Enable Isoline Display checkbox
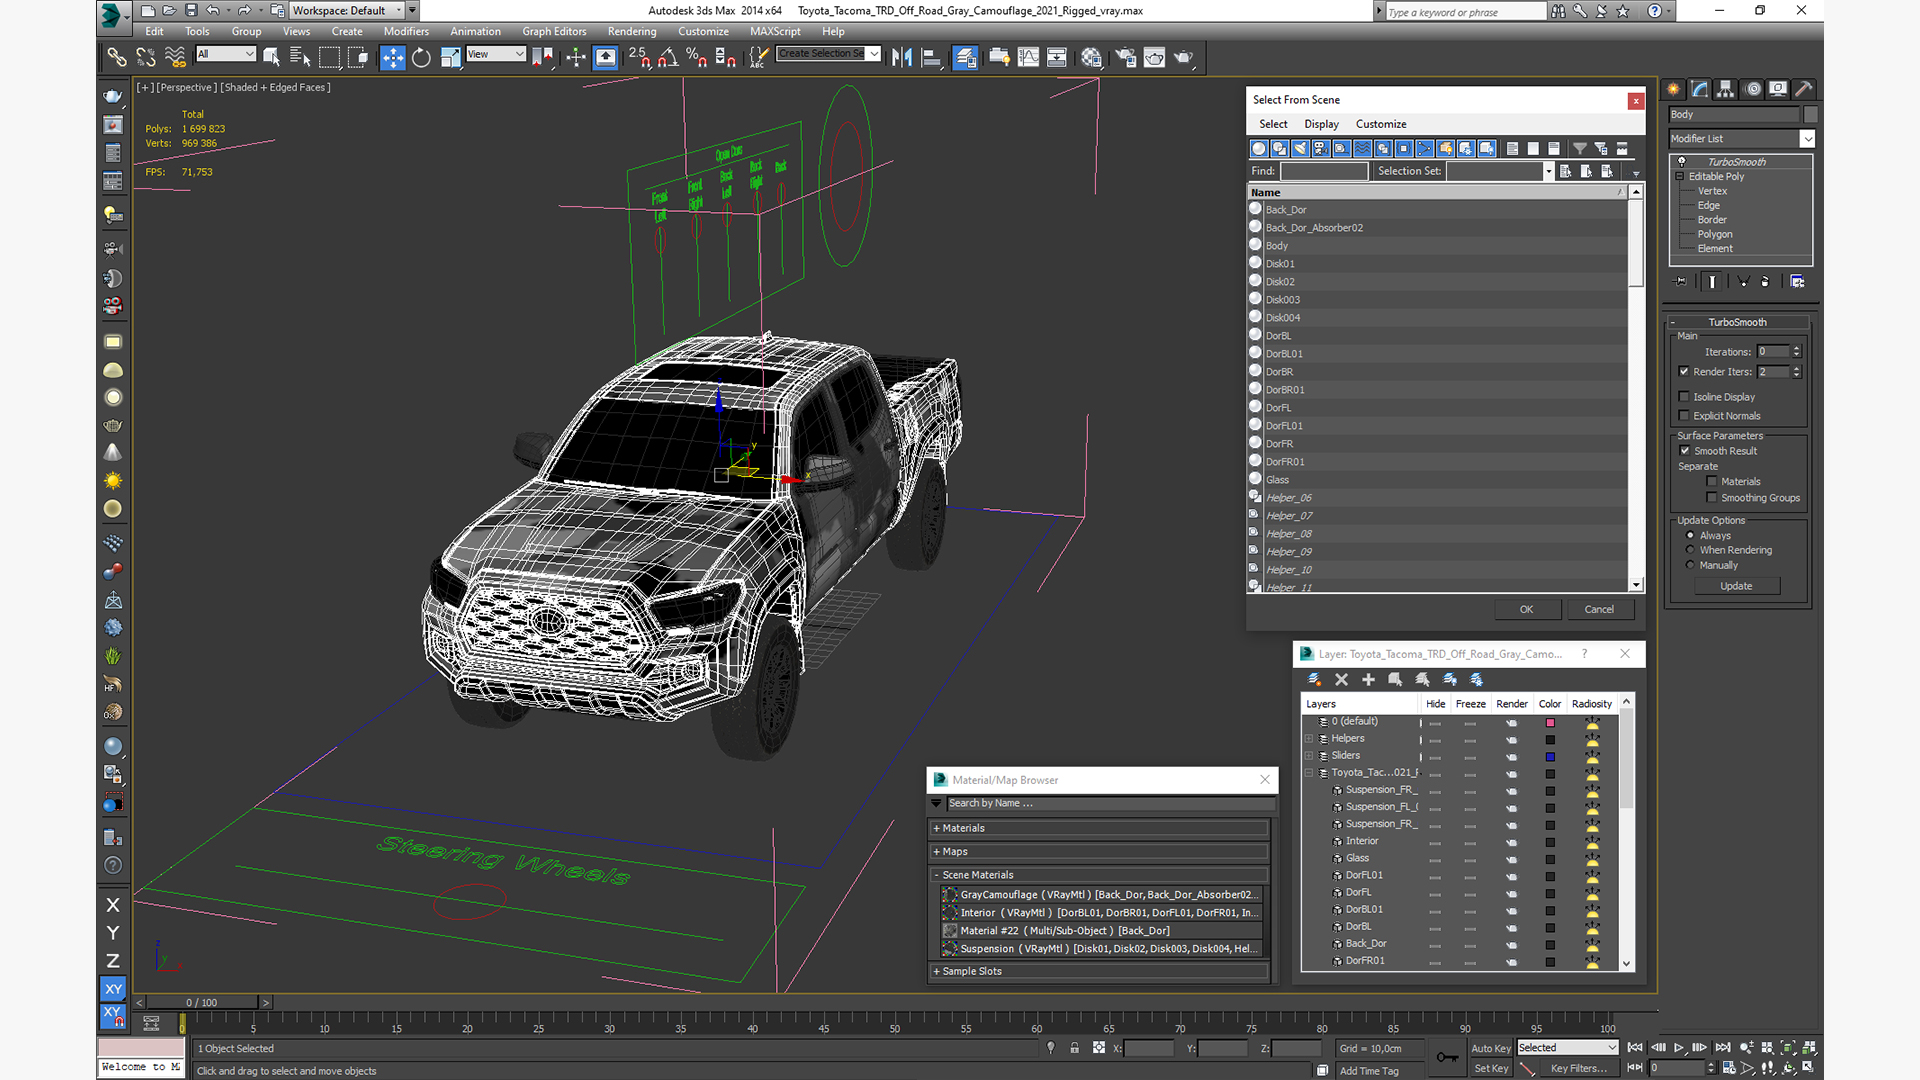Image resolution: width=1920 pixels, height=1080 pixels. coord(1684,396)
